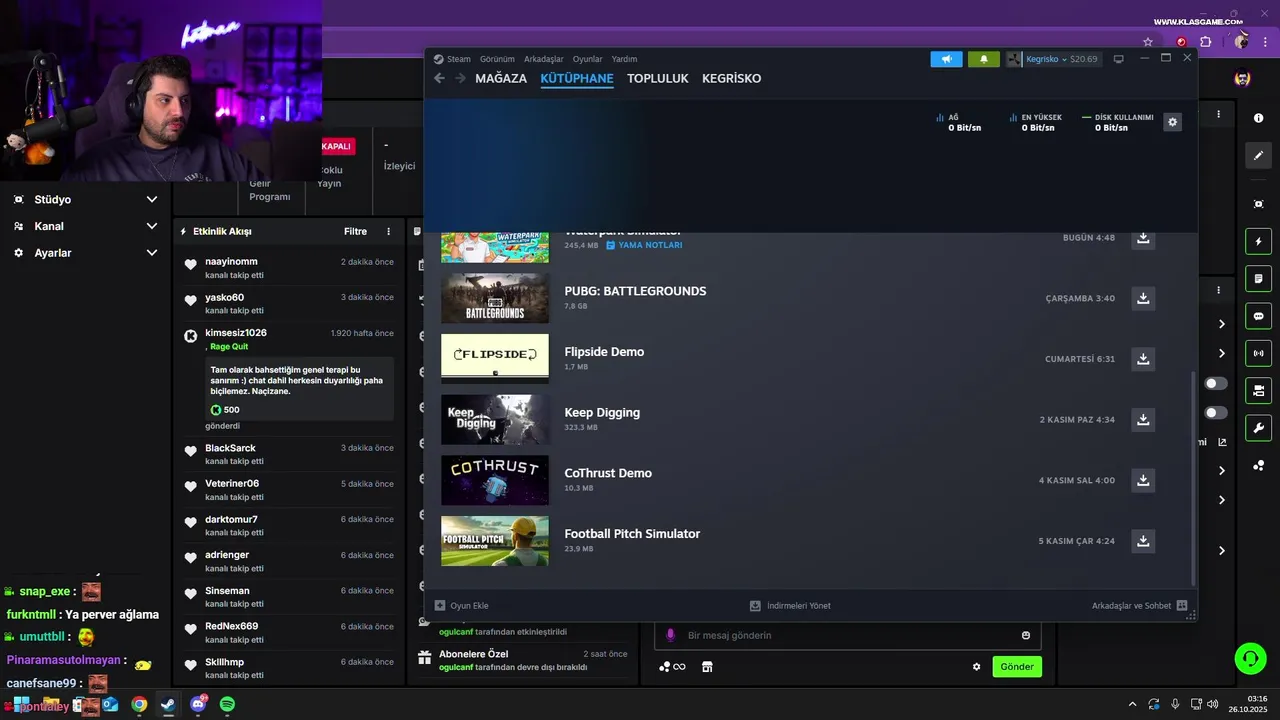Download Waterpark Simulator update
The width and height of the screenshot is (1280, 720).
point(1143,238)
